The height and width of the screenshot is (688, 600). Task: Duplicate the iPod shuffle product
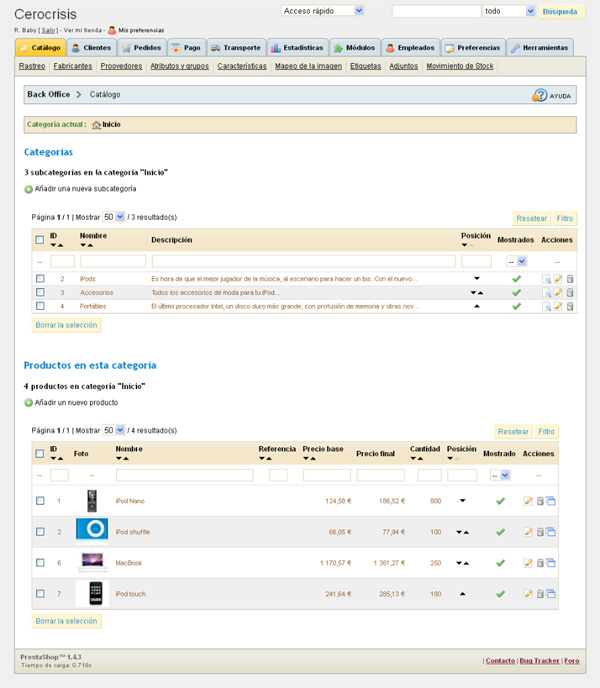point(550,532)
